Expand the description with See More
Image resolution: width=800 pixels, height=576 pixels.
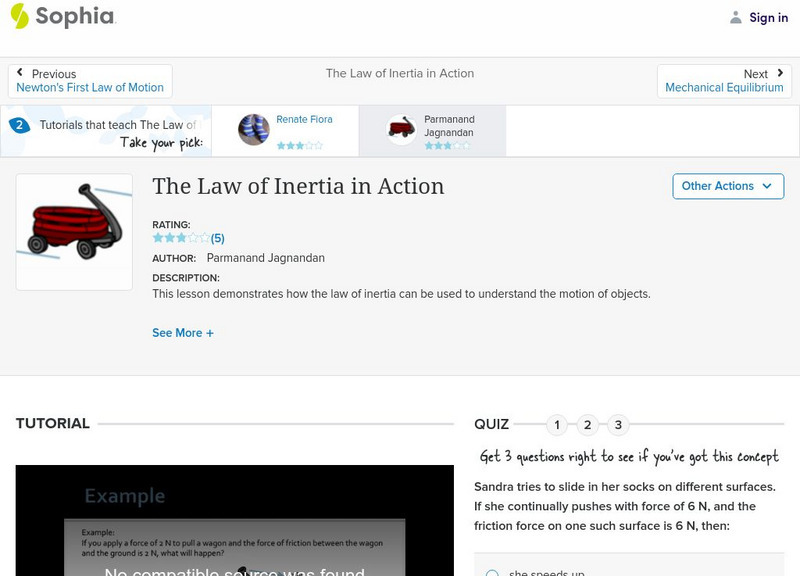tap(183, 332)
